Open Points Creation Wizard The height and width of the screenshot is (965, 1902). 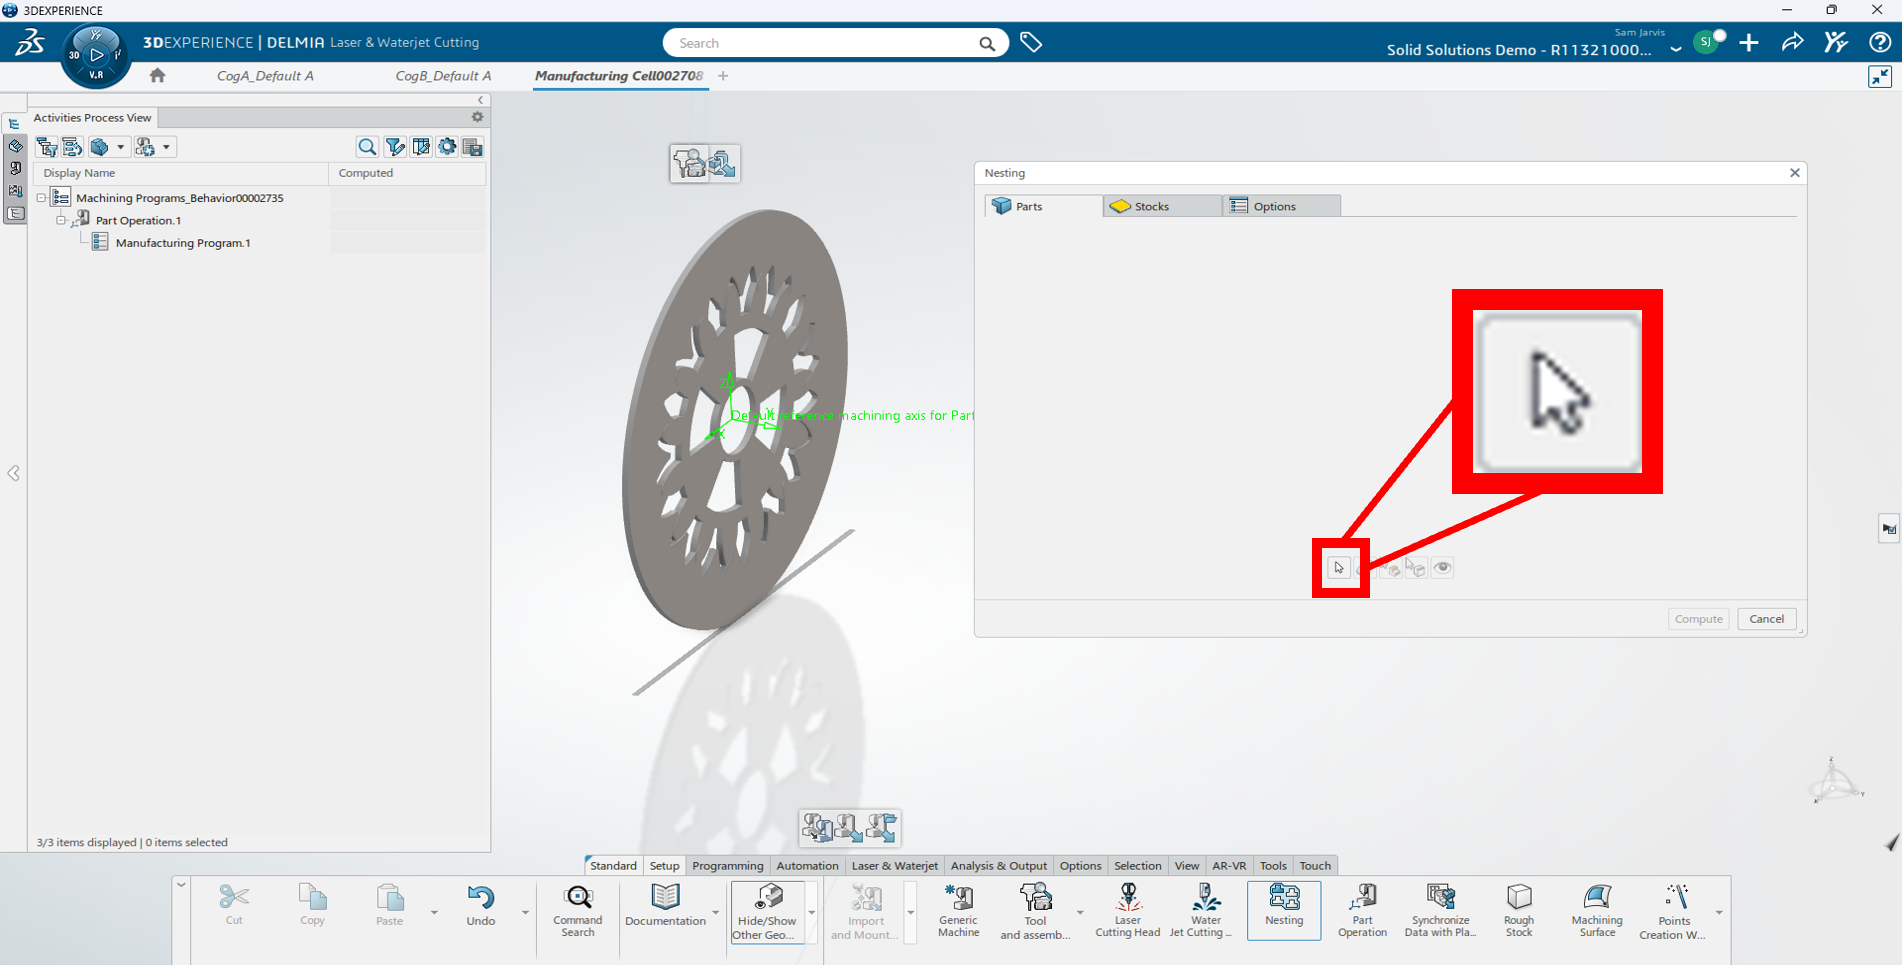click(x=1673, y=911)
